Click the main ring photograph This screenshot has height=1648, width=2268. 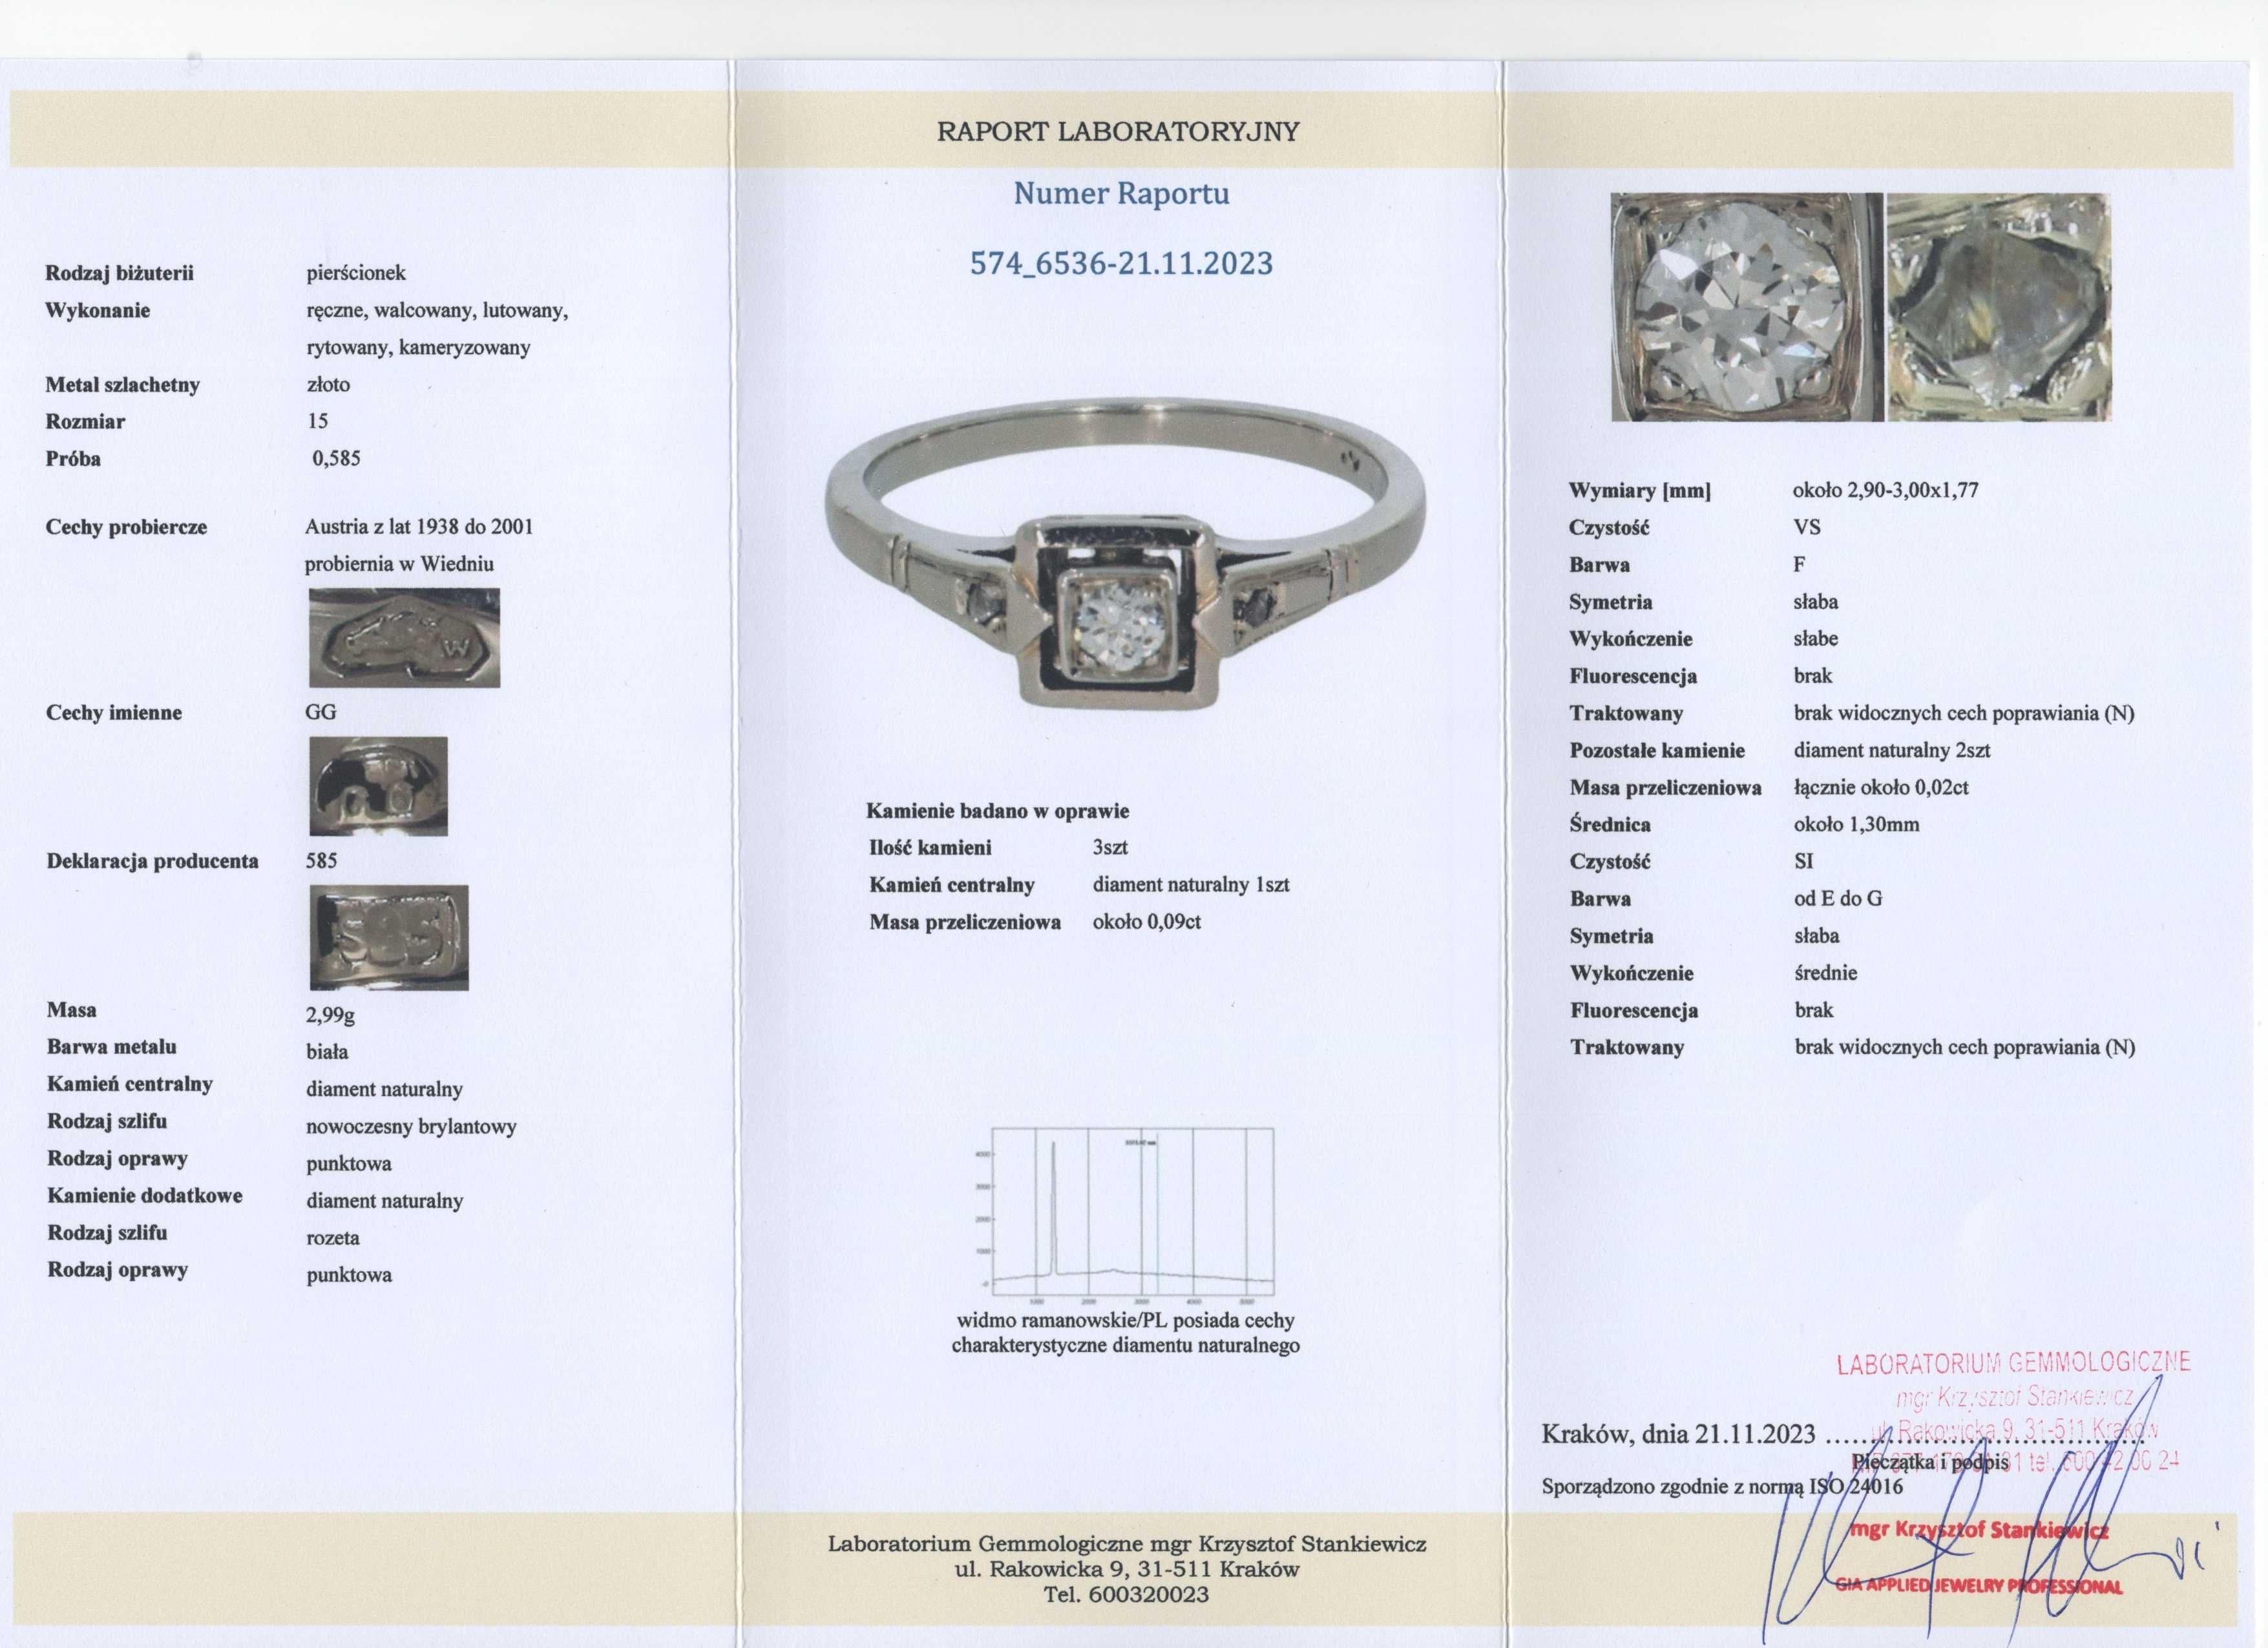(1125, 554)
